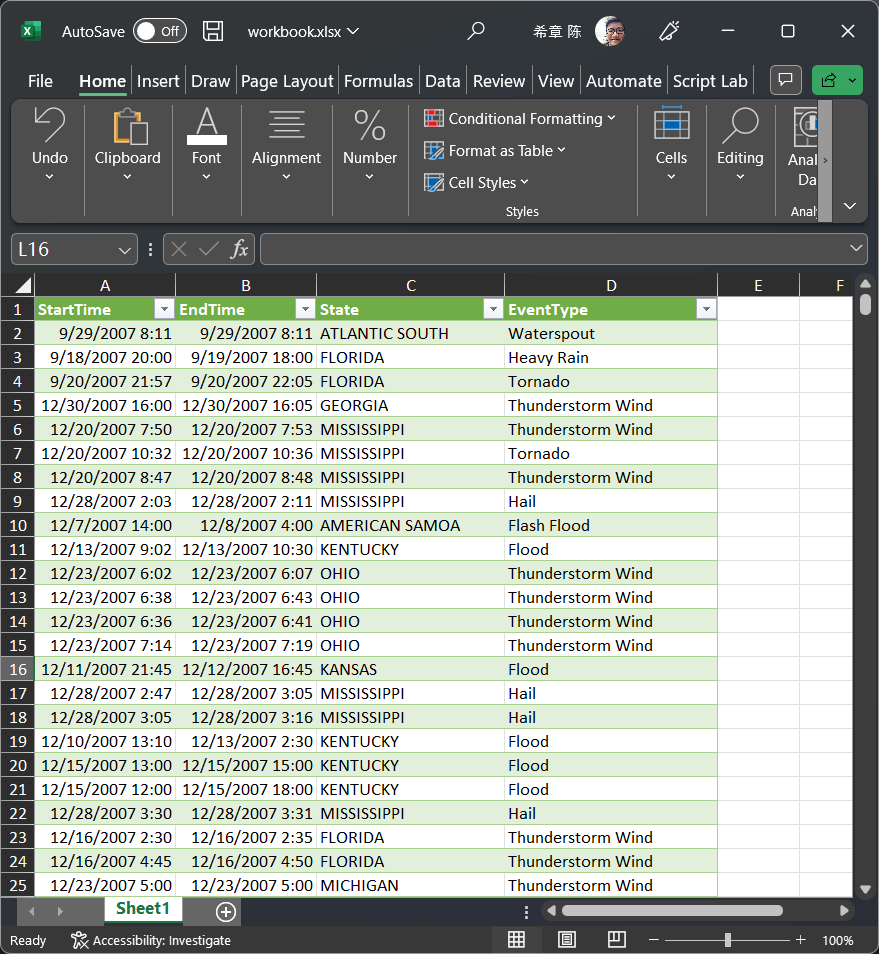The height and width of the screenshot is (954, 879).
Task: Open the Data ribbon tab
Action: tap(443, 81)
